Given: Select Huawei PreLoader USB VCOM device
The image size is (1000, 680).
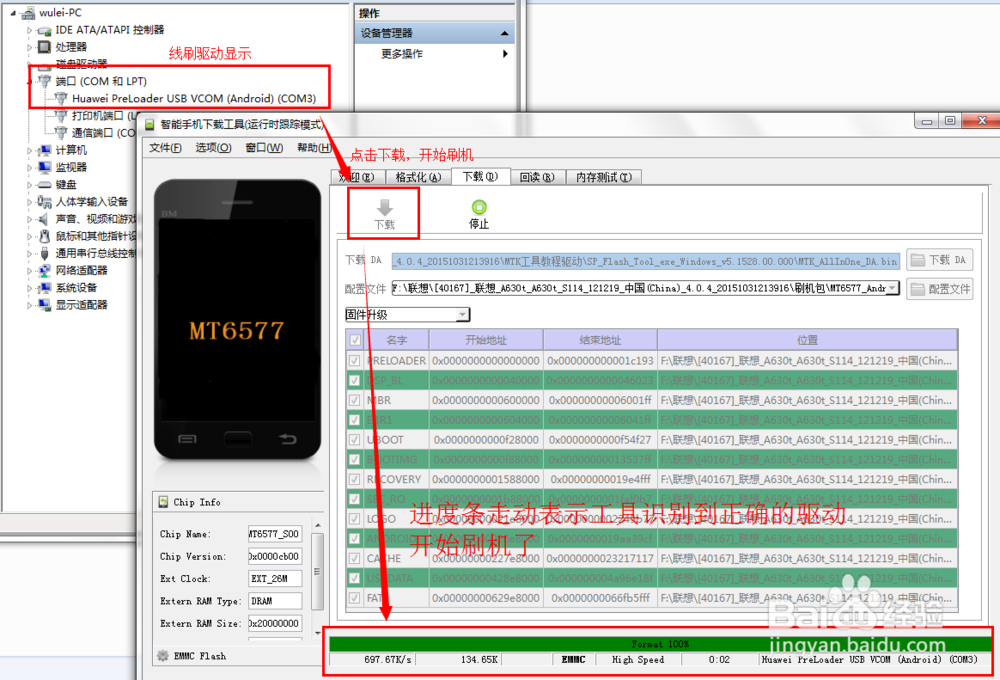Looking at the screenshot, I should pos(194,98).
